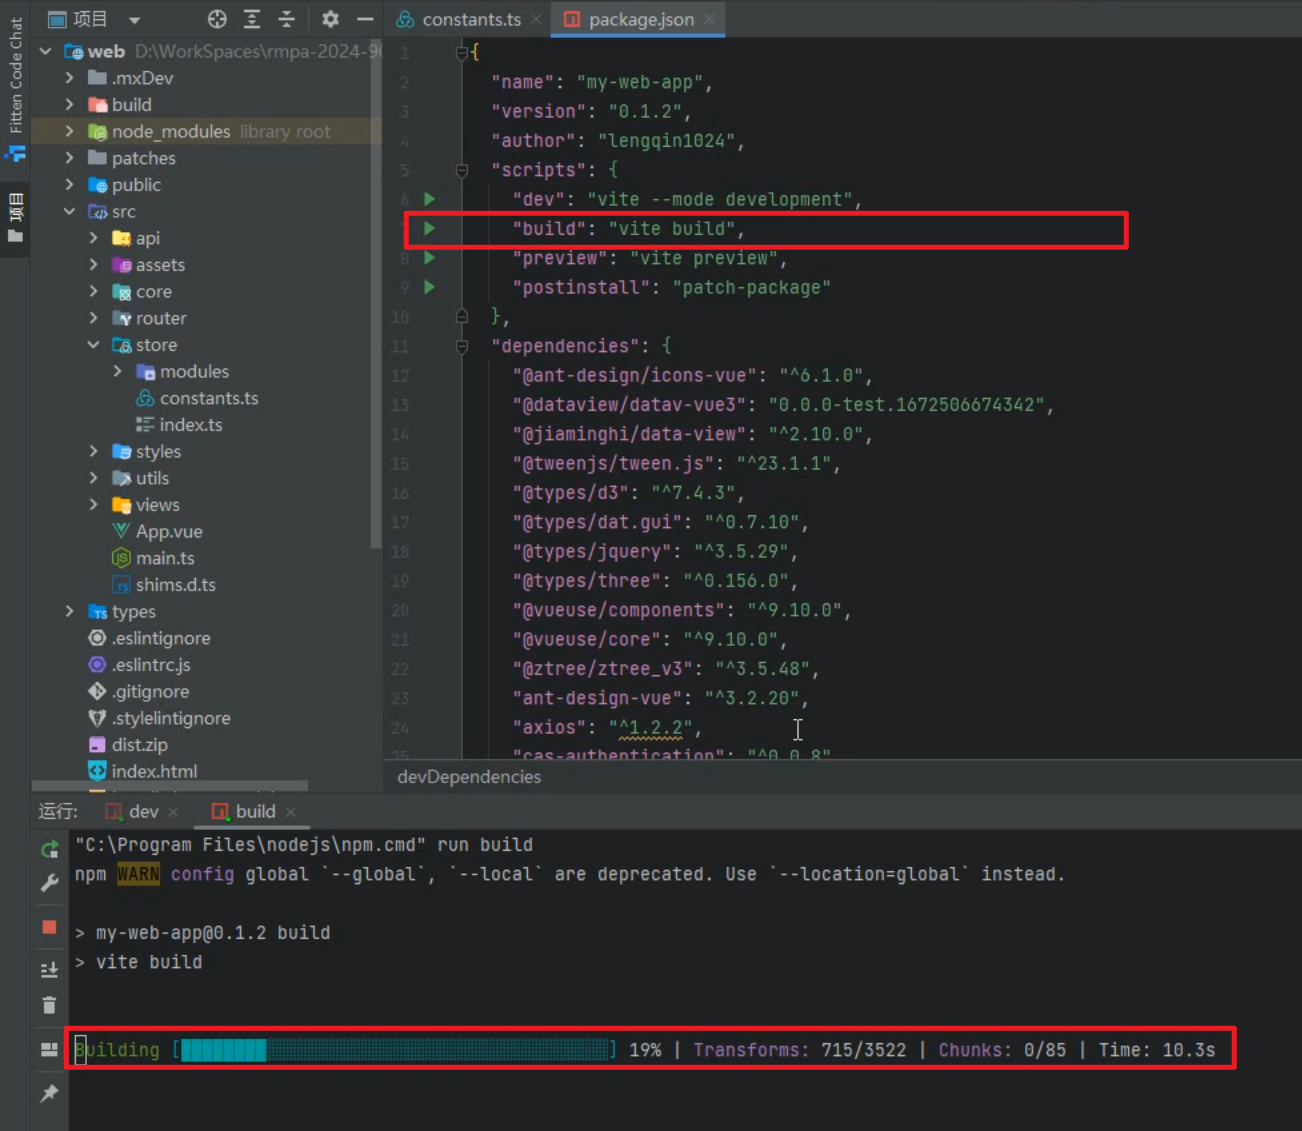
Task: Click scroll to end icon in Run panel
Action: [49, 969]
